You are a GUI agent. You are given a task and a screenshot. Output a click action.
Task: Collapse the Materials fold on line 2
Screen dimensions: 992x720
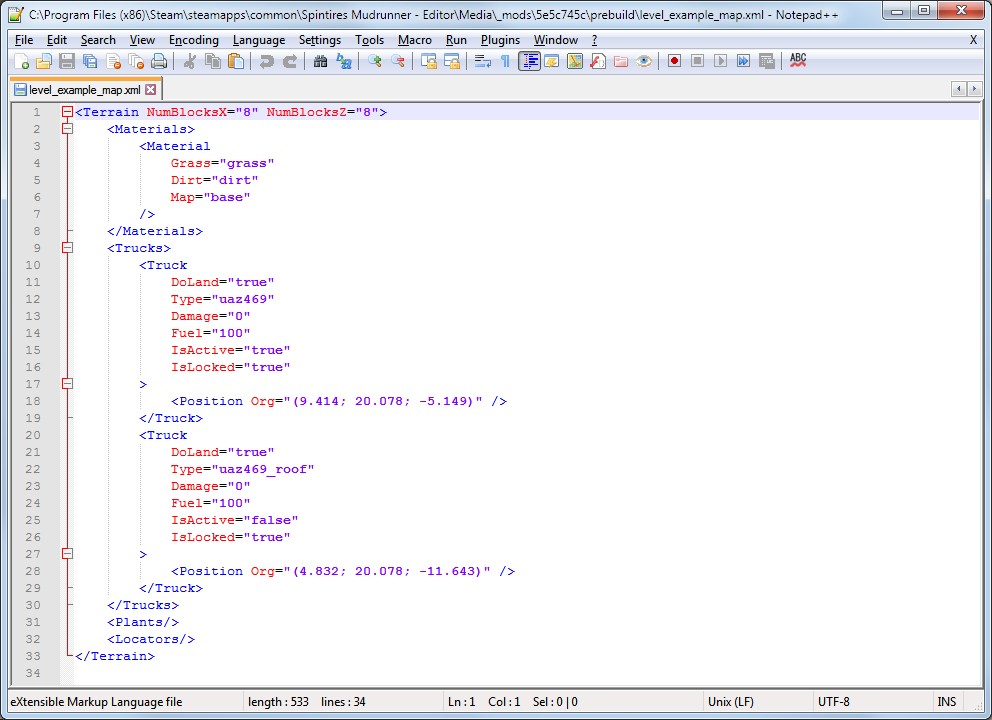[67, 129]
